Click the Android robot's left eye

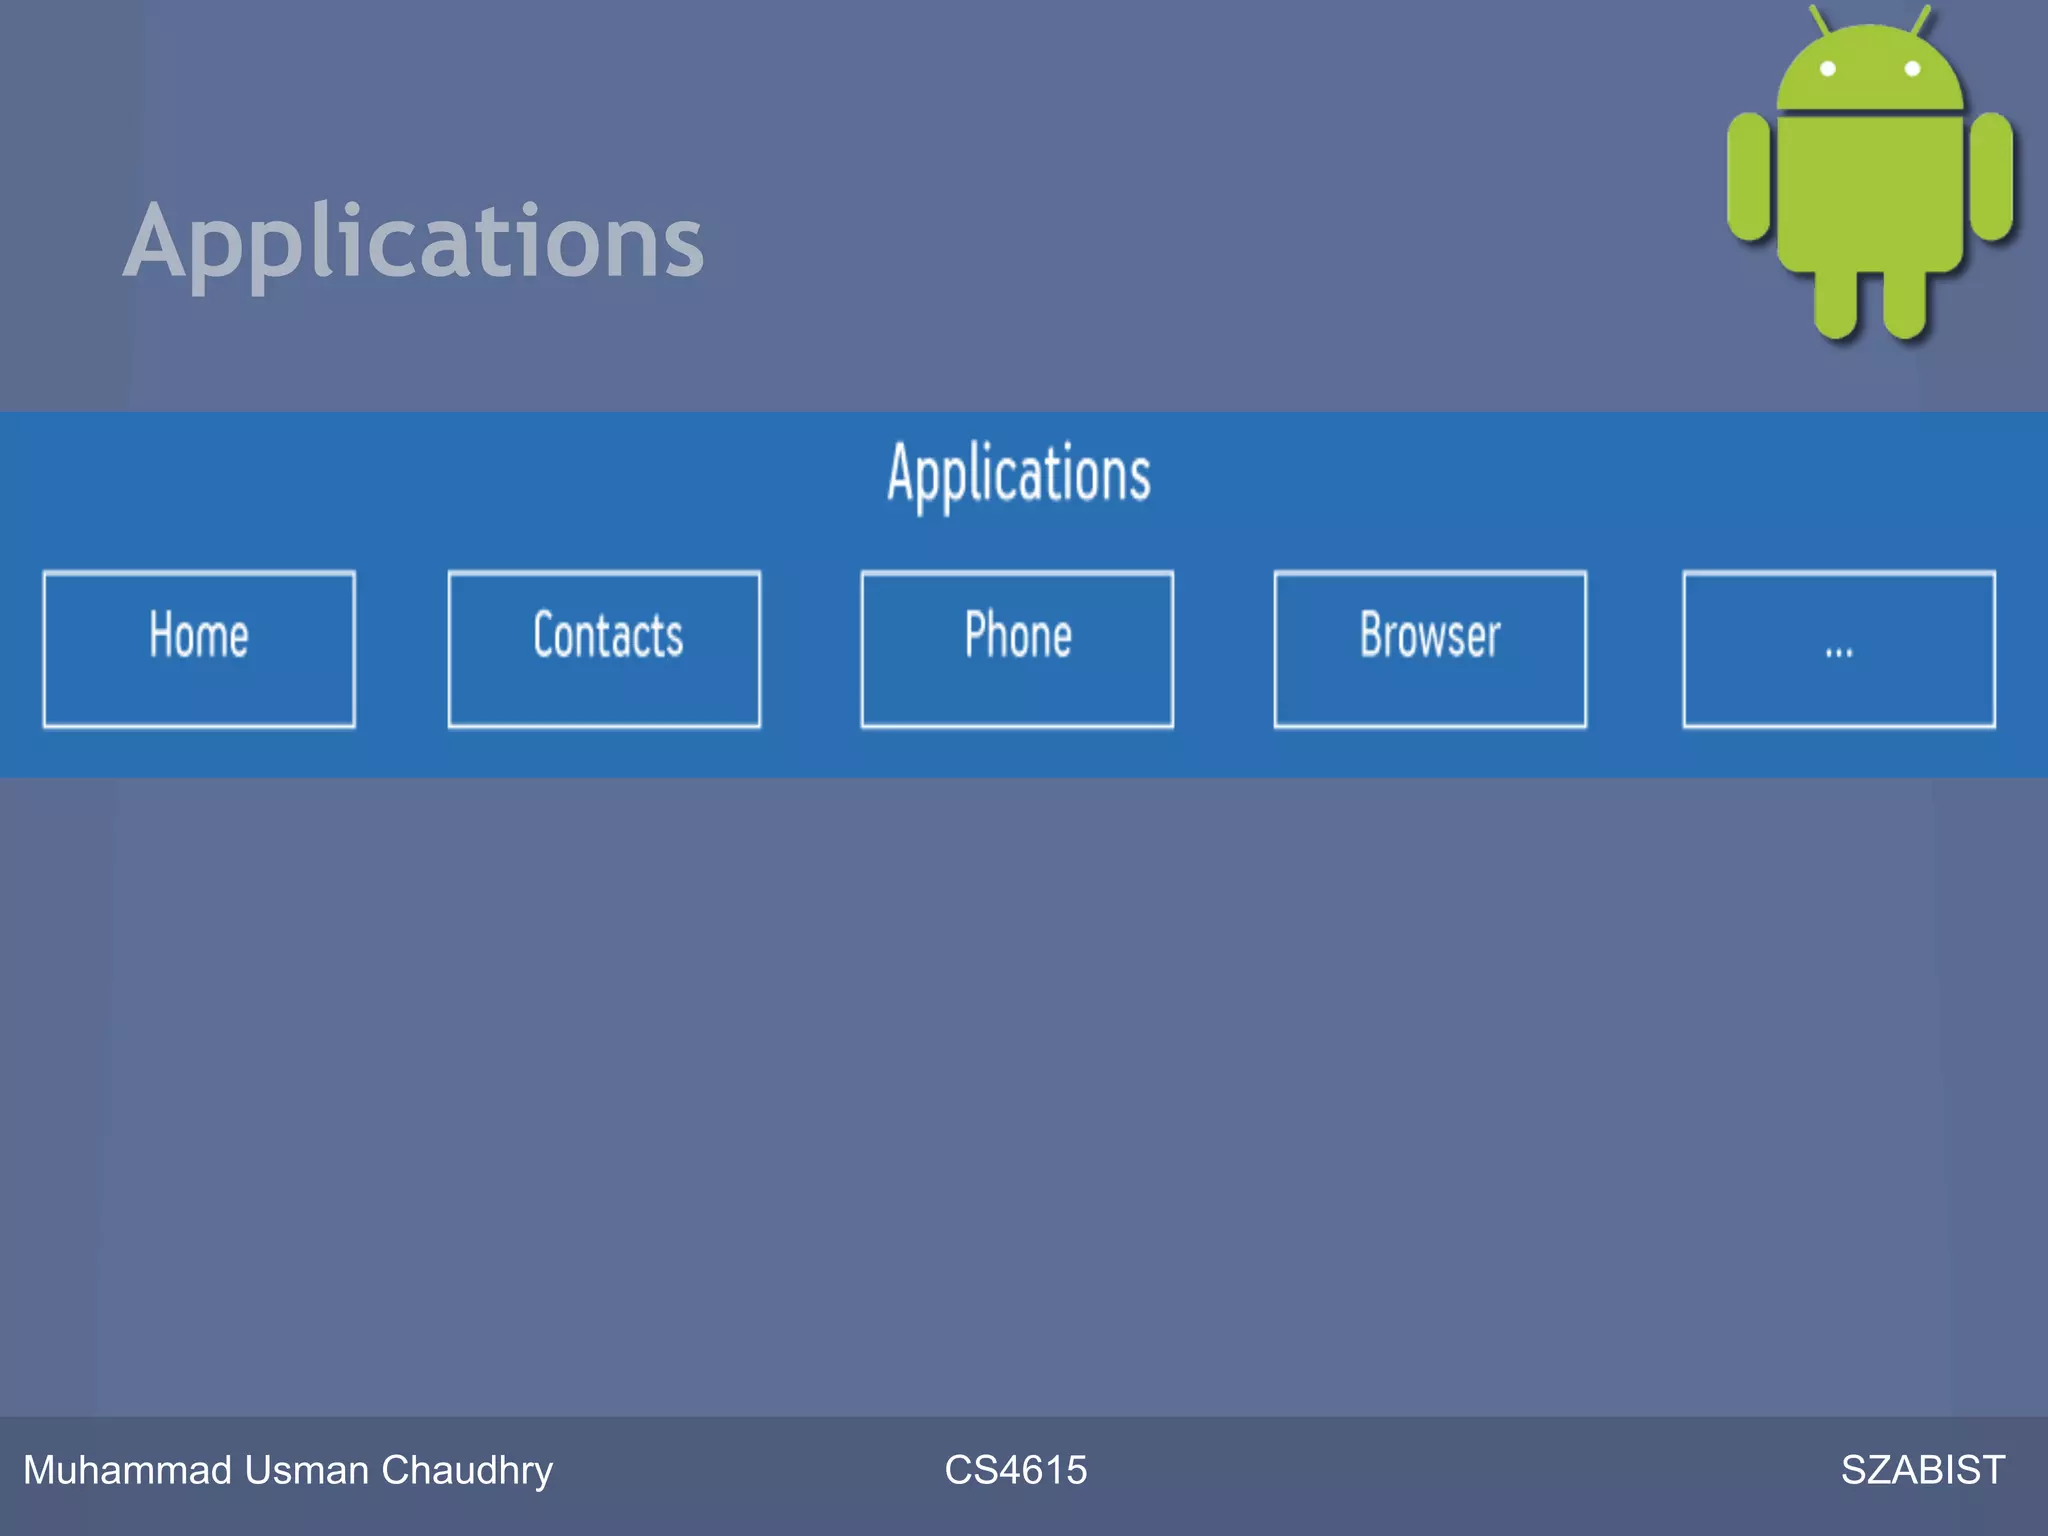pos(1827,68)
